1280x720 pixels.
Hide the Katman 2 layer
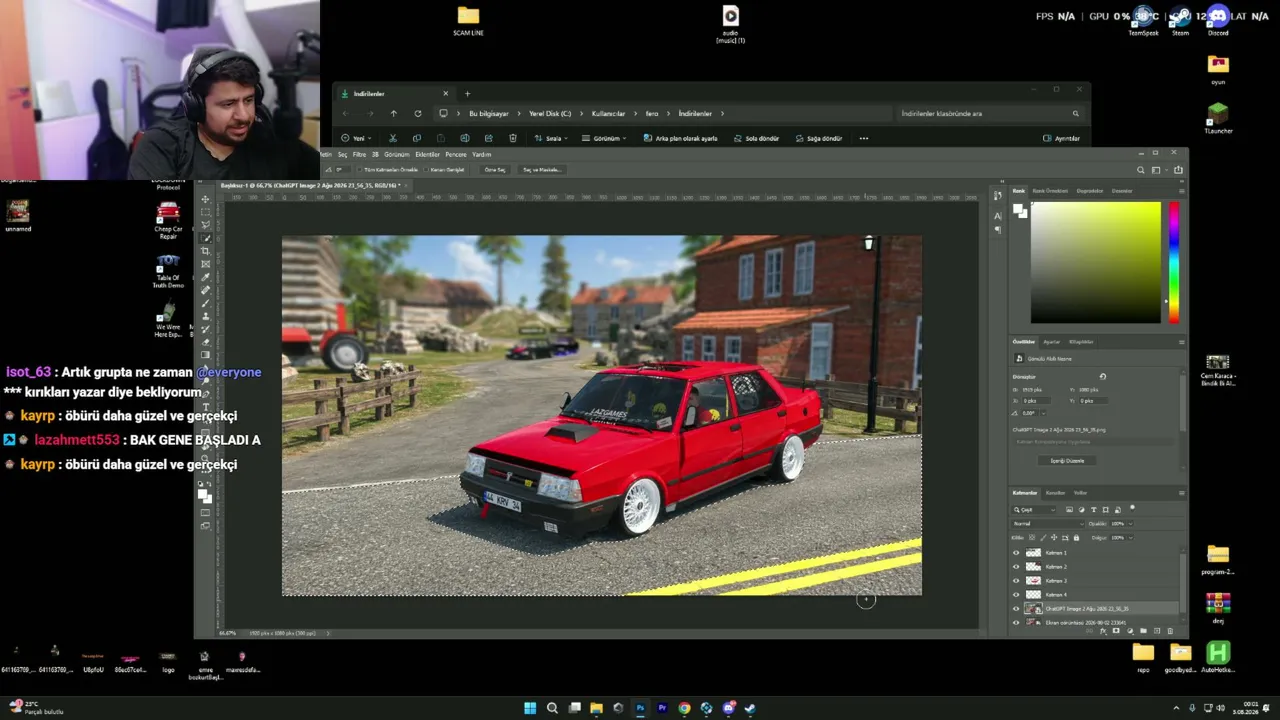1017,567
